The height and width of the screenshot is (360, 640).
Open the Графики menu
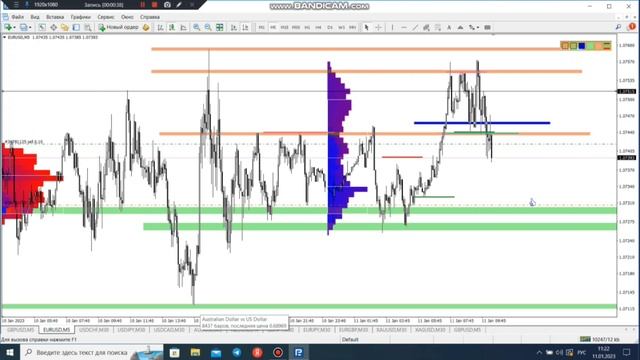(80, 17)
